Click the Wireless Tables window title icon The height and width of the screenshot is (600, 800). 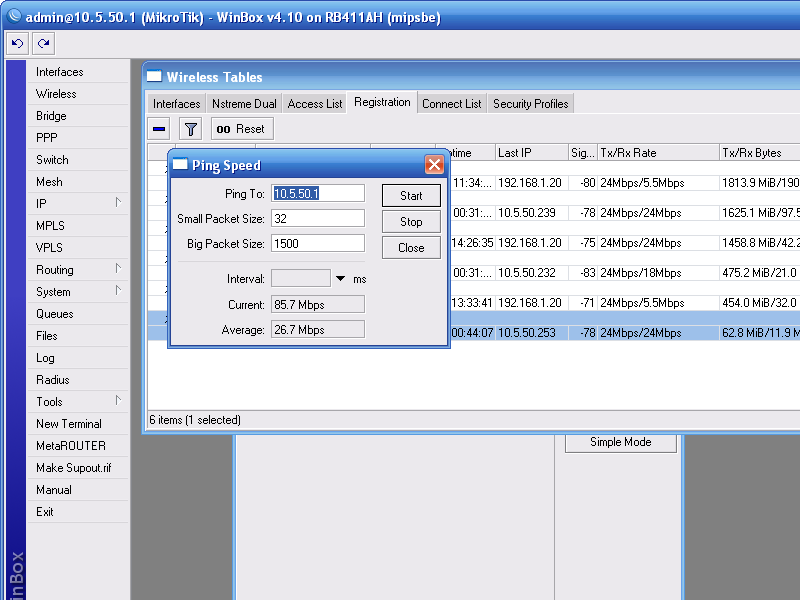pyautogui.click(x=154, y=77)
